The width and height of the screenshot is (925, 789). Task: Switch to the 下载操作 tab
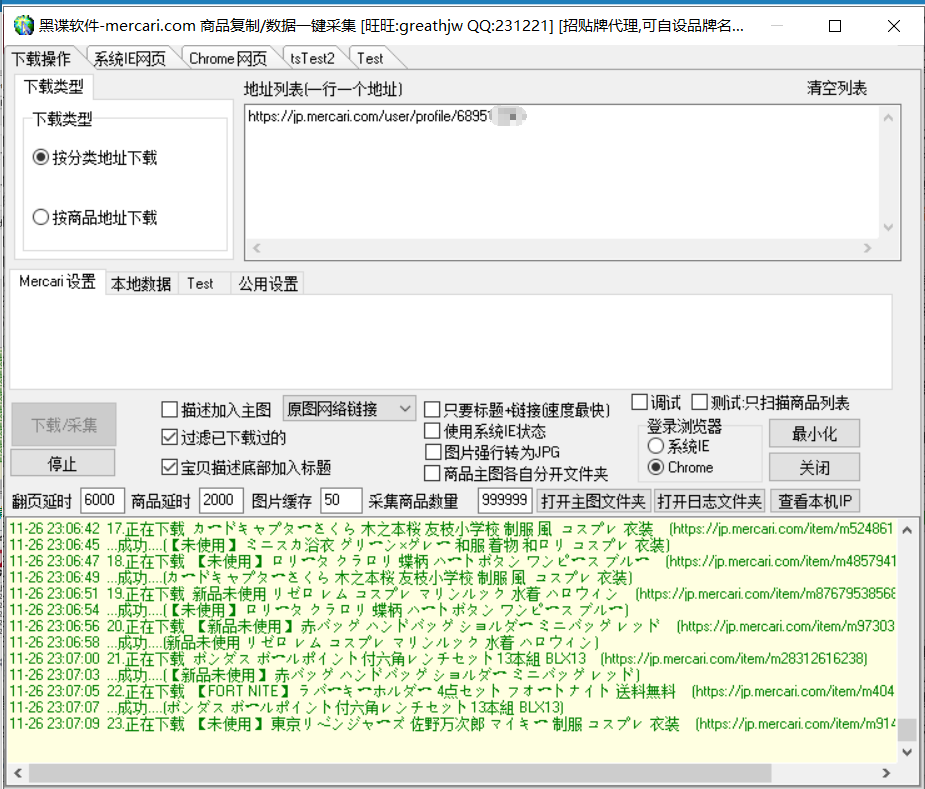tap(41, 58)
